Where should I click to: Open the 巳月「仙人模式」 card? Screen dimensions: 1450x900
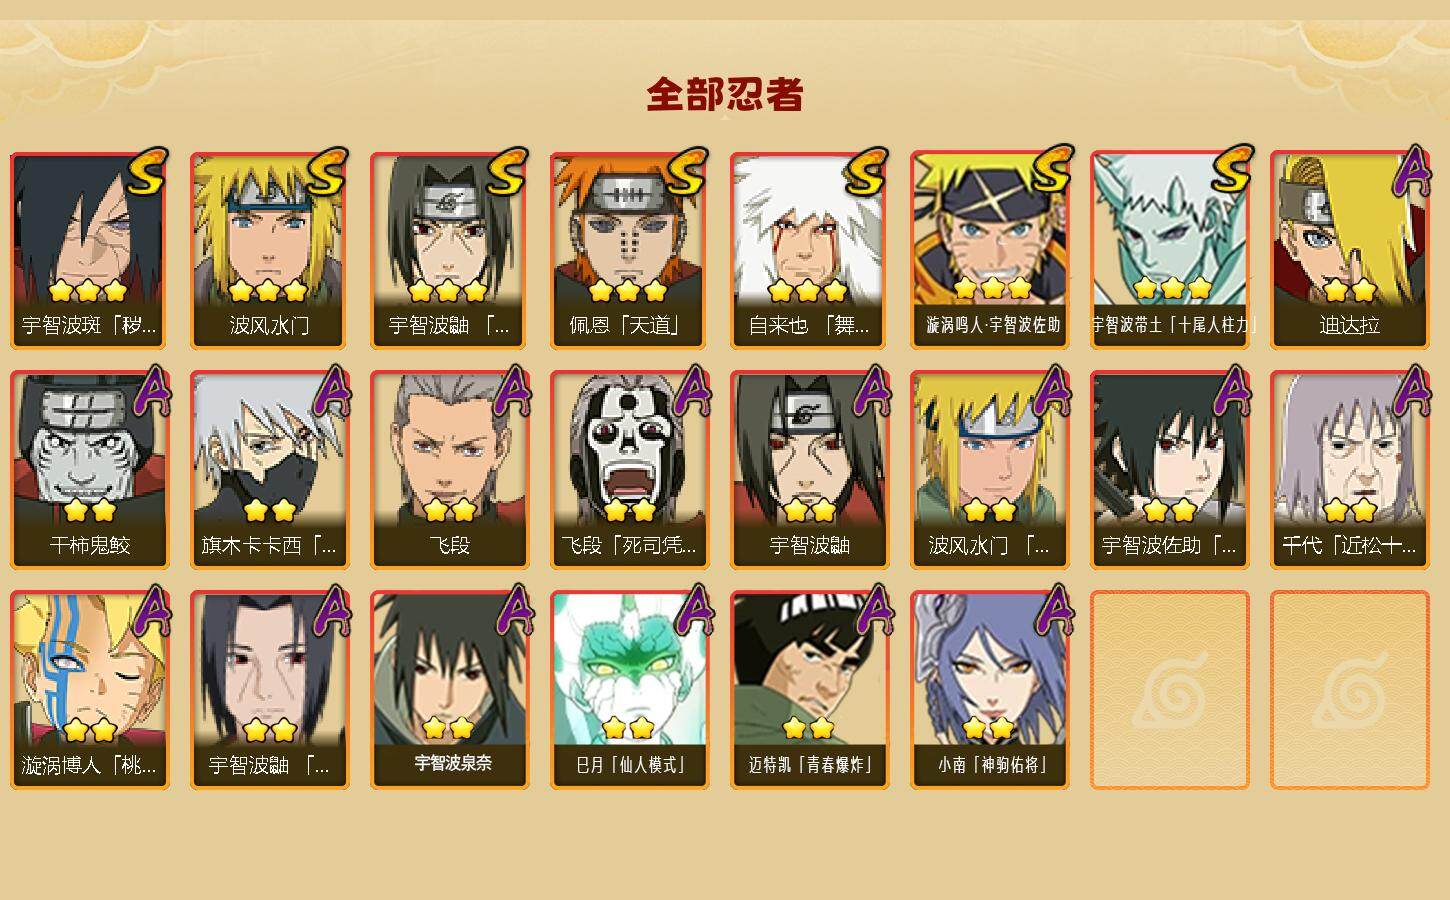[629, 690]
